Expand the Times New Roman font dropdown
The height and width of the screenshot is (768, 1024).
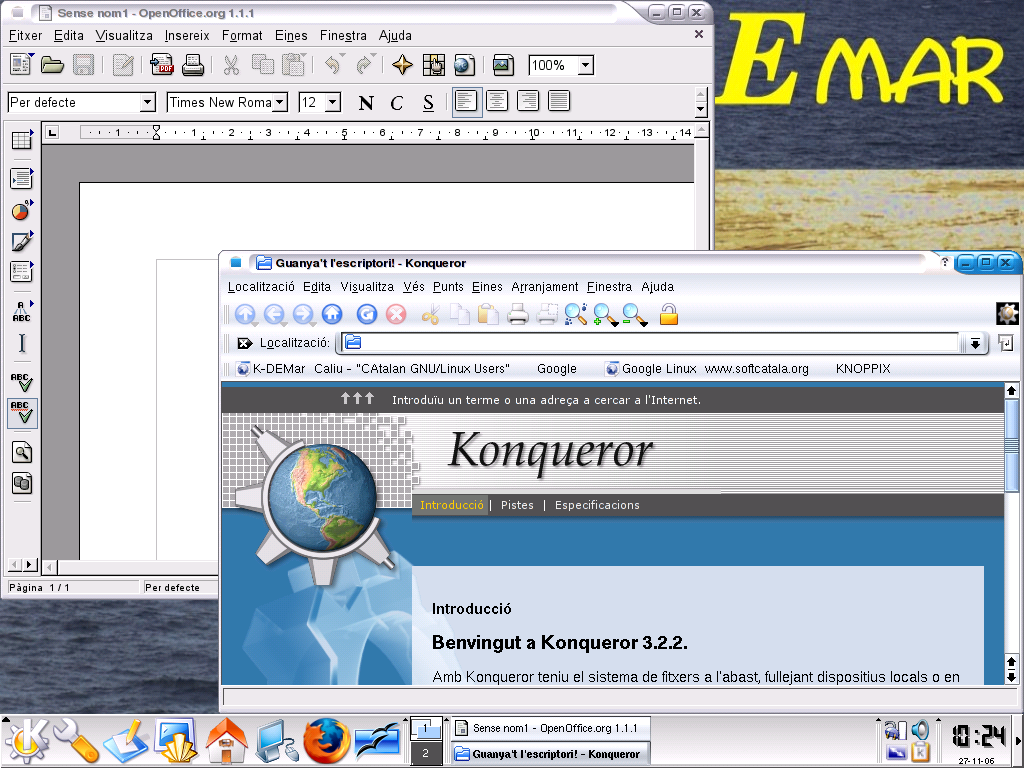click(x=280, y=102)
